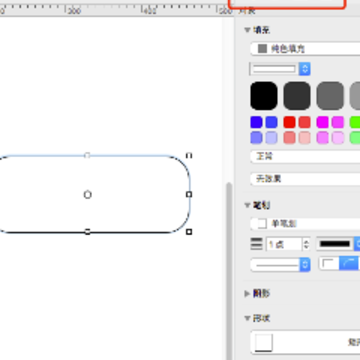Choose the lighter blue swatch beside pure blue
360x360 pixels.
(x=271, y=122)
